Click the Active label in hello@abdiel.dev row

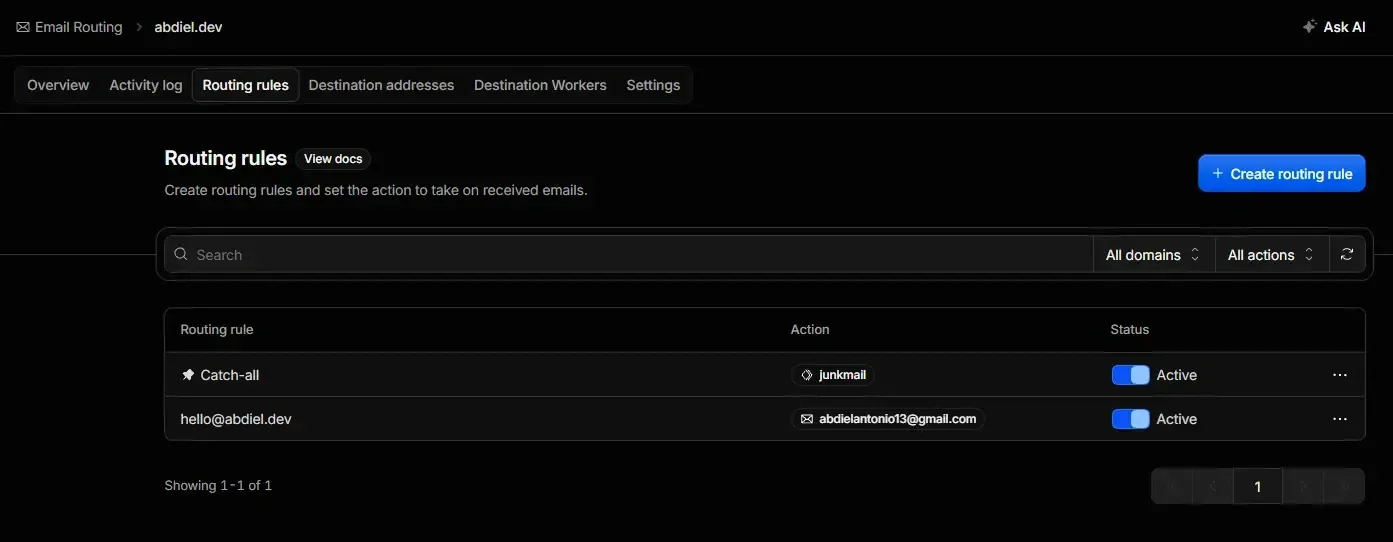point(1177,419)
